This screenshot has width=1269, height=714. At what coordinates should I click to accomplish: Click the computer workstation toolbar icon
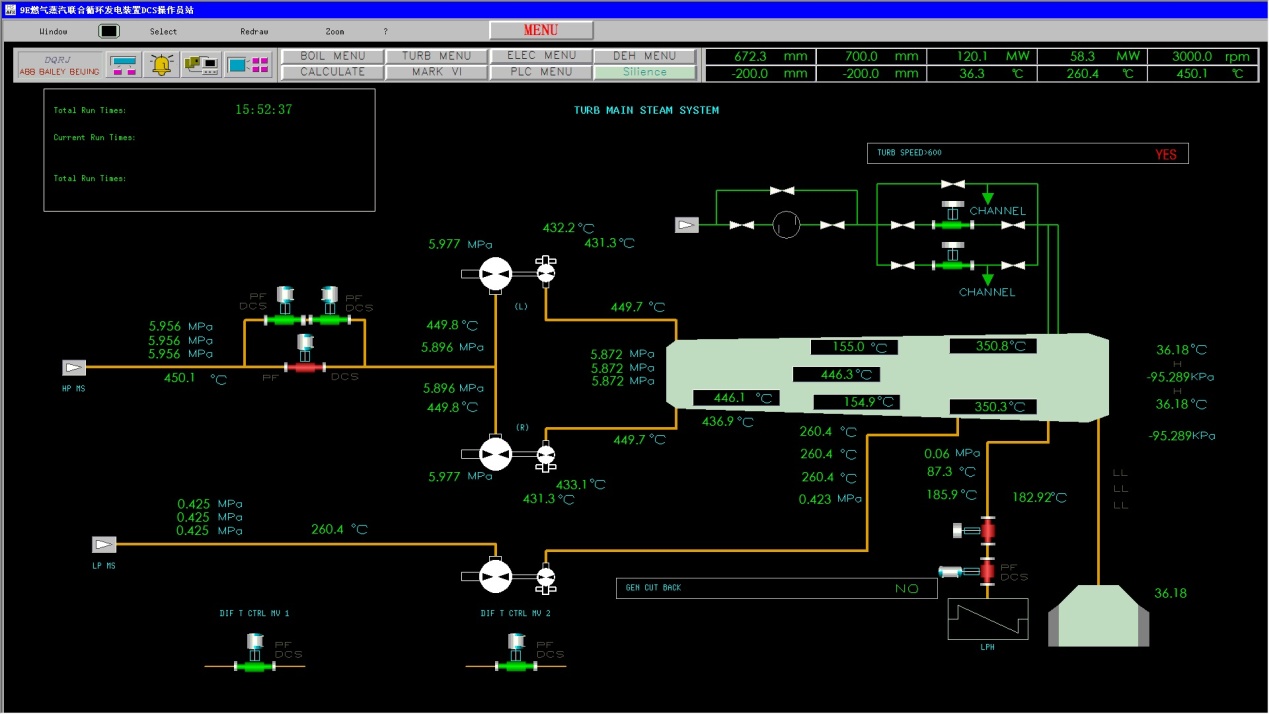tap(203, 65)
